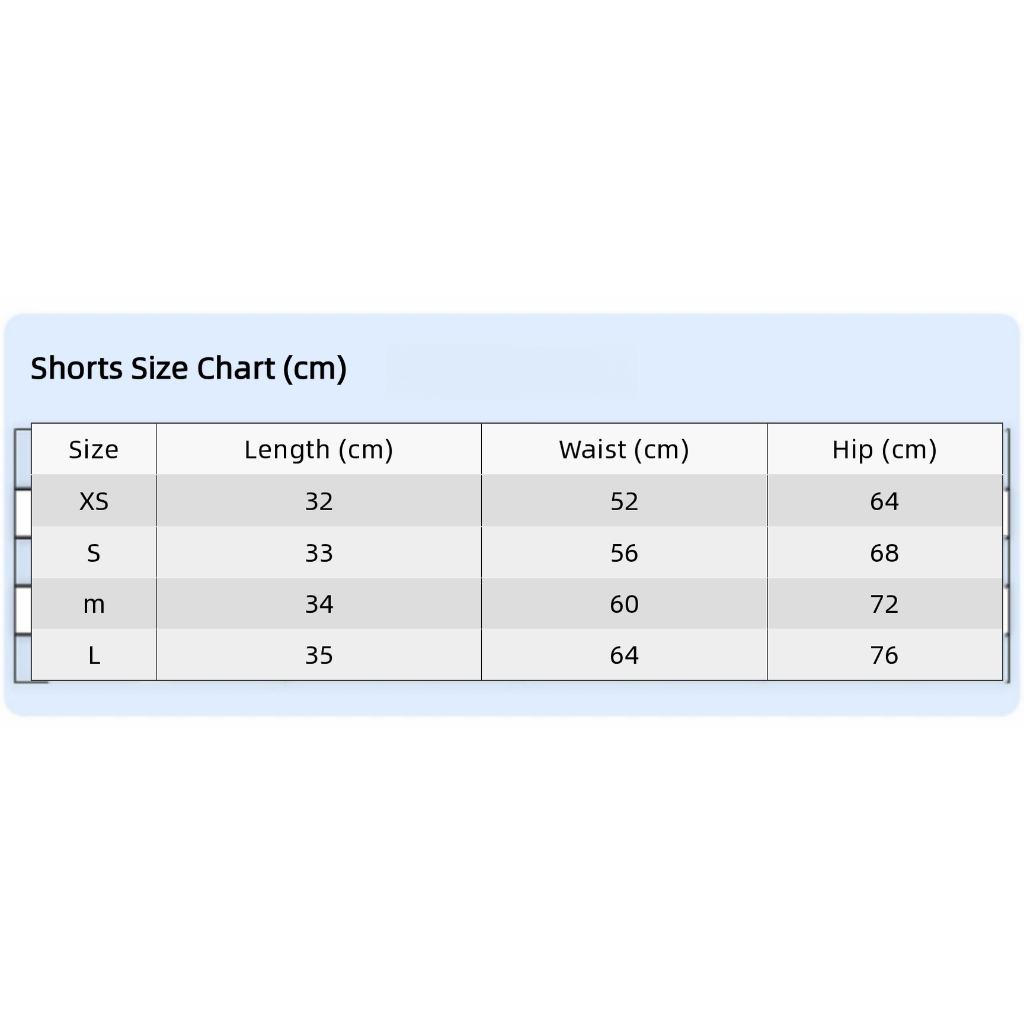This screenshot has height=1024, width=1024.
Task: Select the S waist value 56
Action: click(x=624, y=553)
